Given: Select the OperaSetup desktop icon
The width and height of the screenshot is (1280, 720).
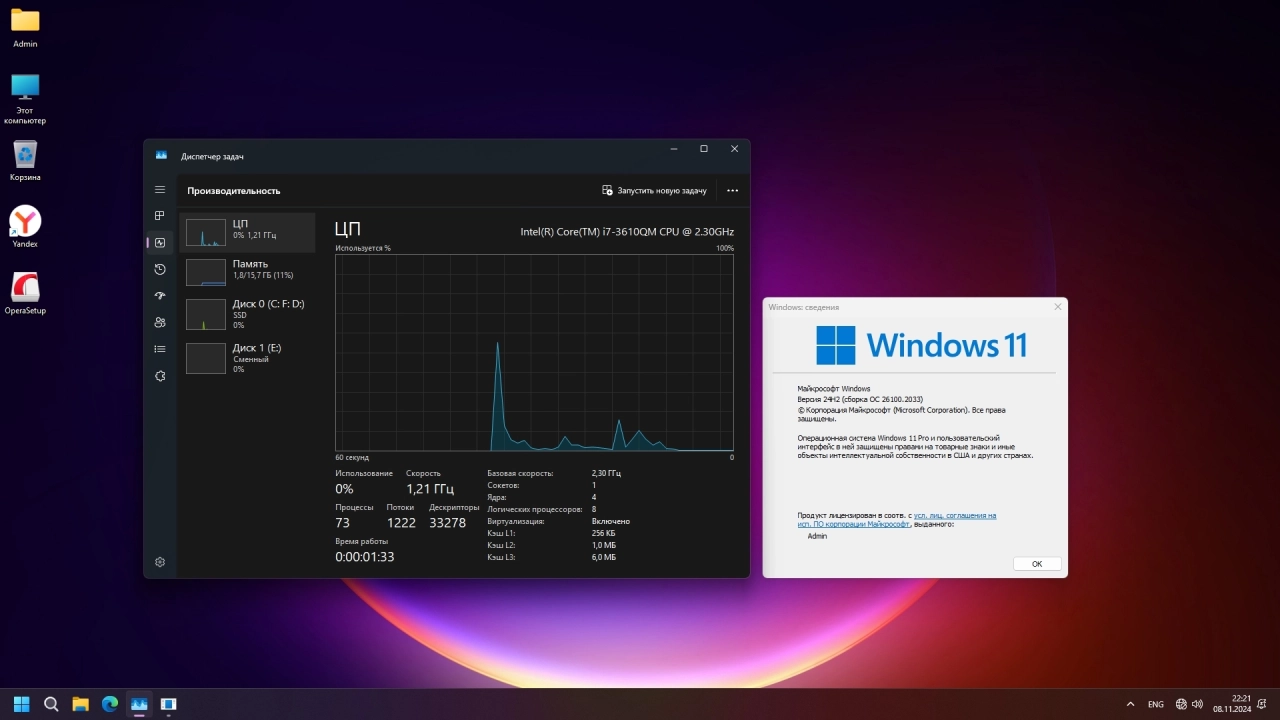Looking at the screenshot, I should point(25,294).
